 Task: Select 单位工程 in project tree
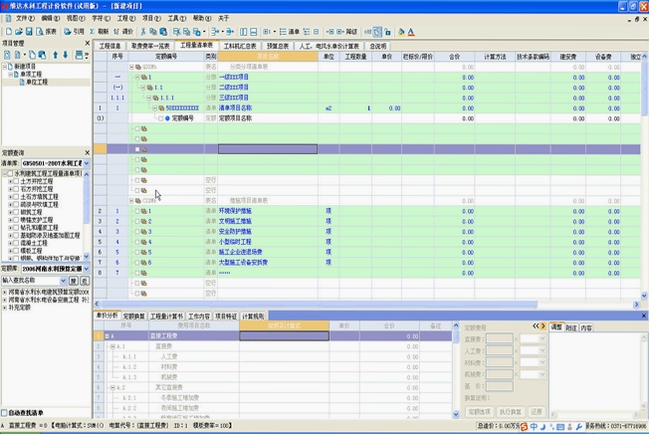click(37, 82)
